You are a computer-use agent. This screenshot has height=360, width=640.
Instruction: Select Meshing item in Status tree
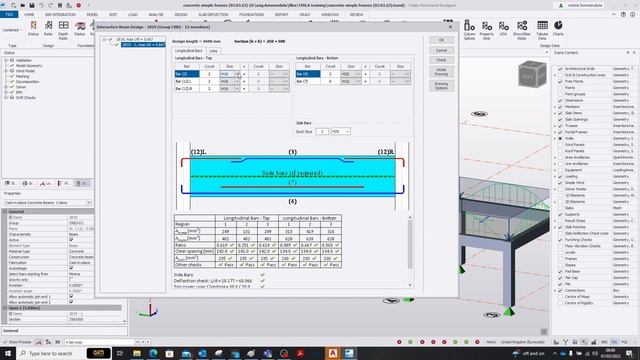[x=22, y=76]
